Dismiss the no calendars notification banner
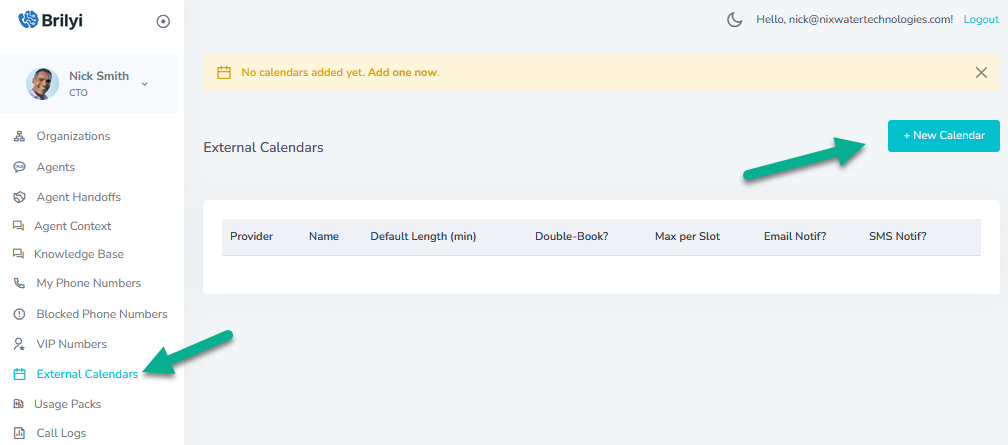 point(980,72)
